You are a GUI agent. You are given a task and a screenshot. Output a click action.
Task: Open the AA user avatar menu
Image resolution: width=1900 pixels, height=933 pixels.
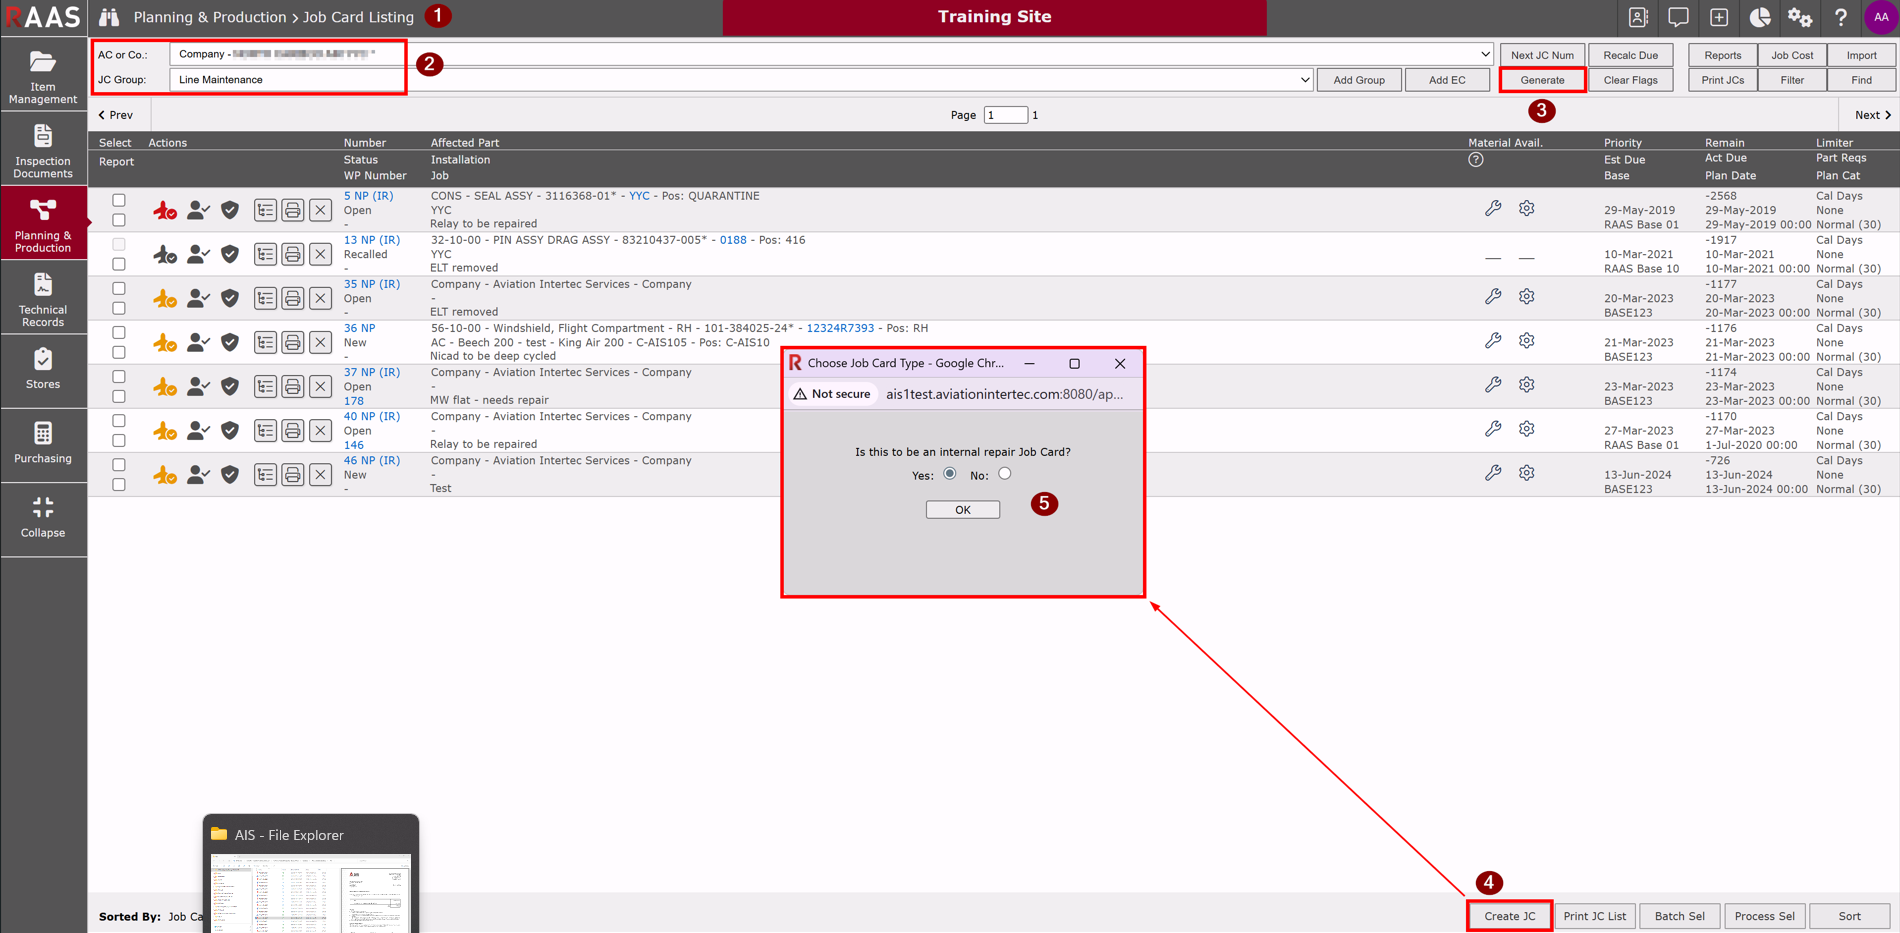(x=1881, y=17)
